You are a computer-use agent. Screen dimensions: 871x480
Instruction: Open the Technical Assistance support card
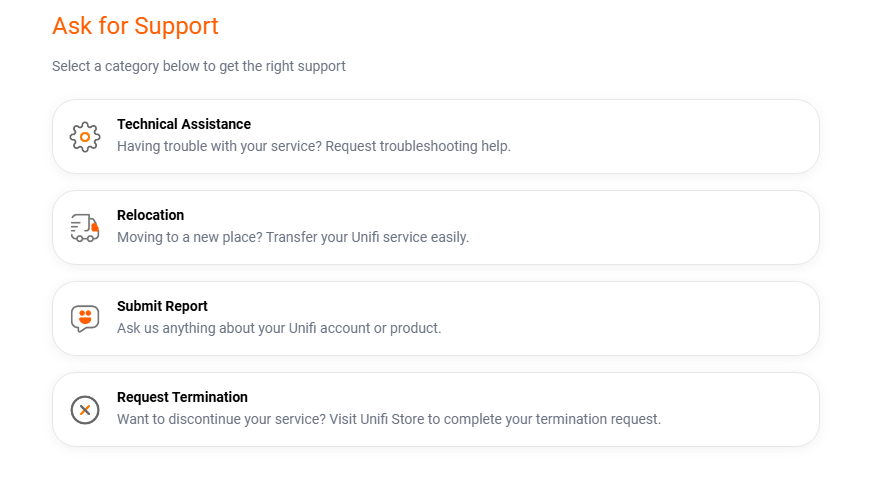pyautogui.click(x=436, y=137)
